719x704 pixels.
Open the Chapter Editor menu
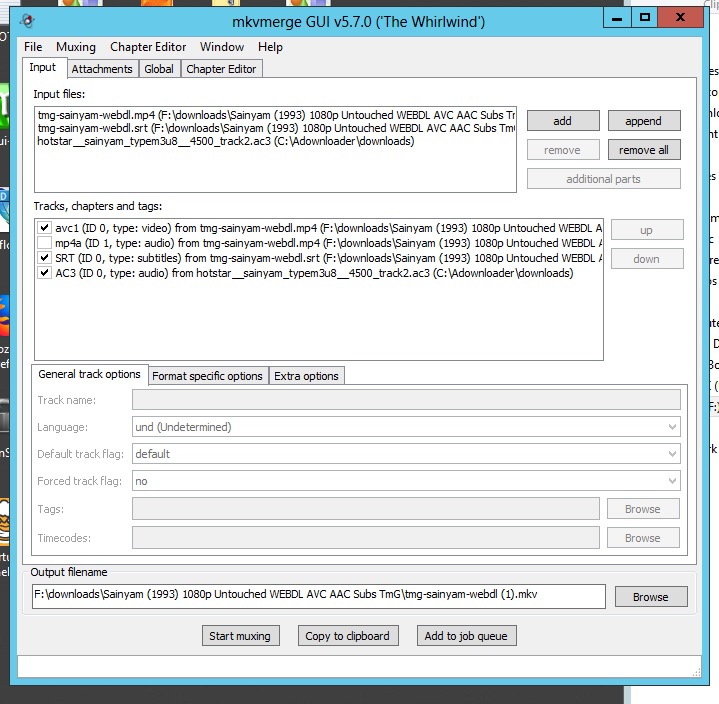(x=148, y=47)
